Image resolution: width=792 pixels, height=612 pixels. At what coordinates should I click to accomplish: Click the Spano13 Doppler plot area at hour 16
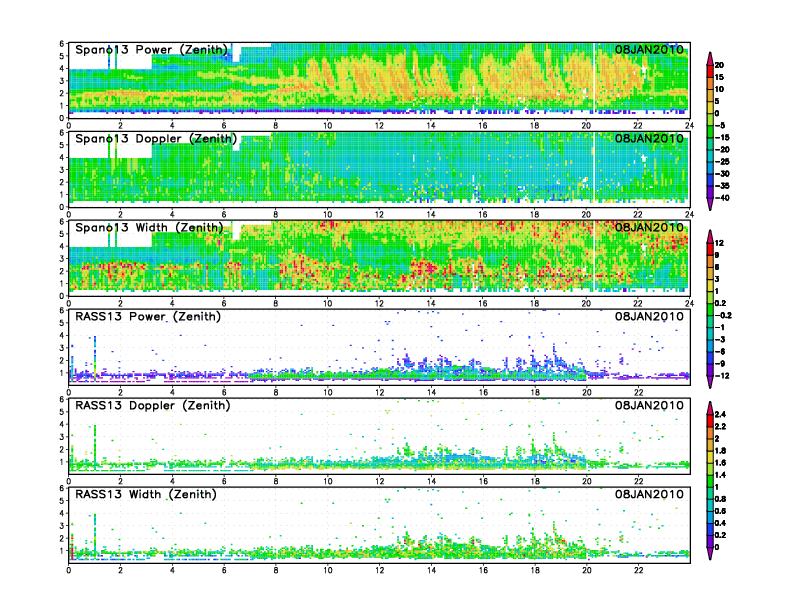pyautogui.click(x=483, y=170)
